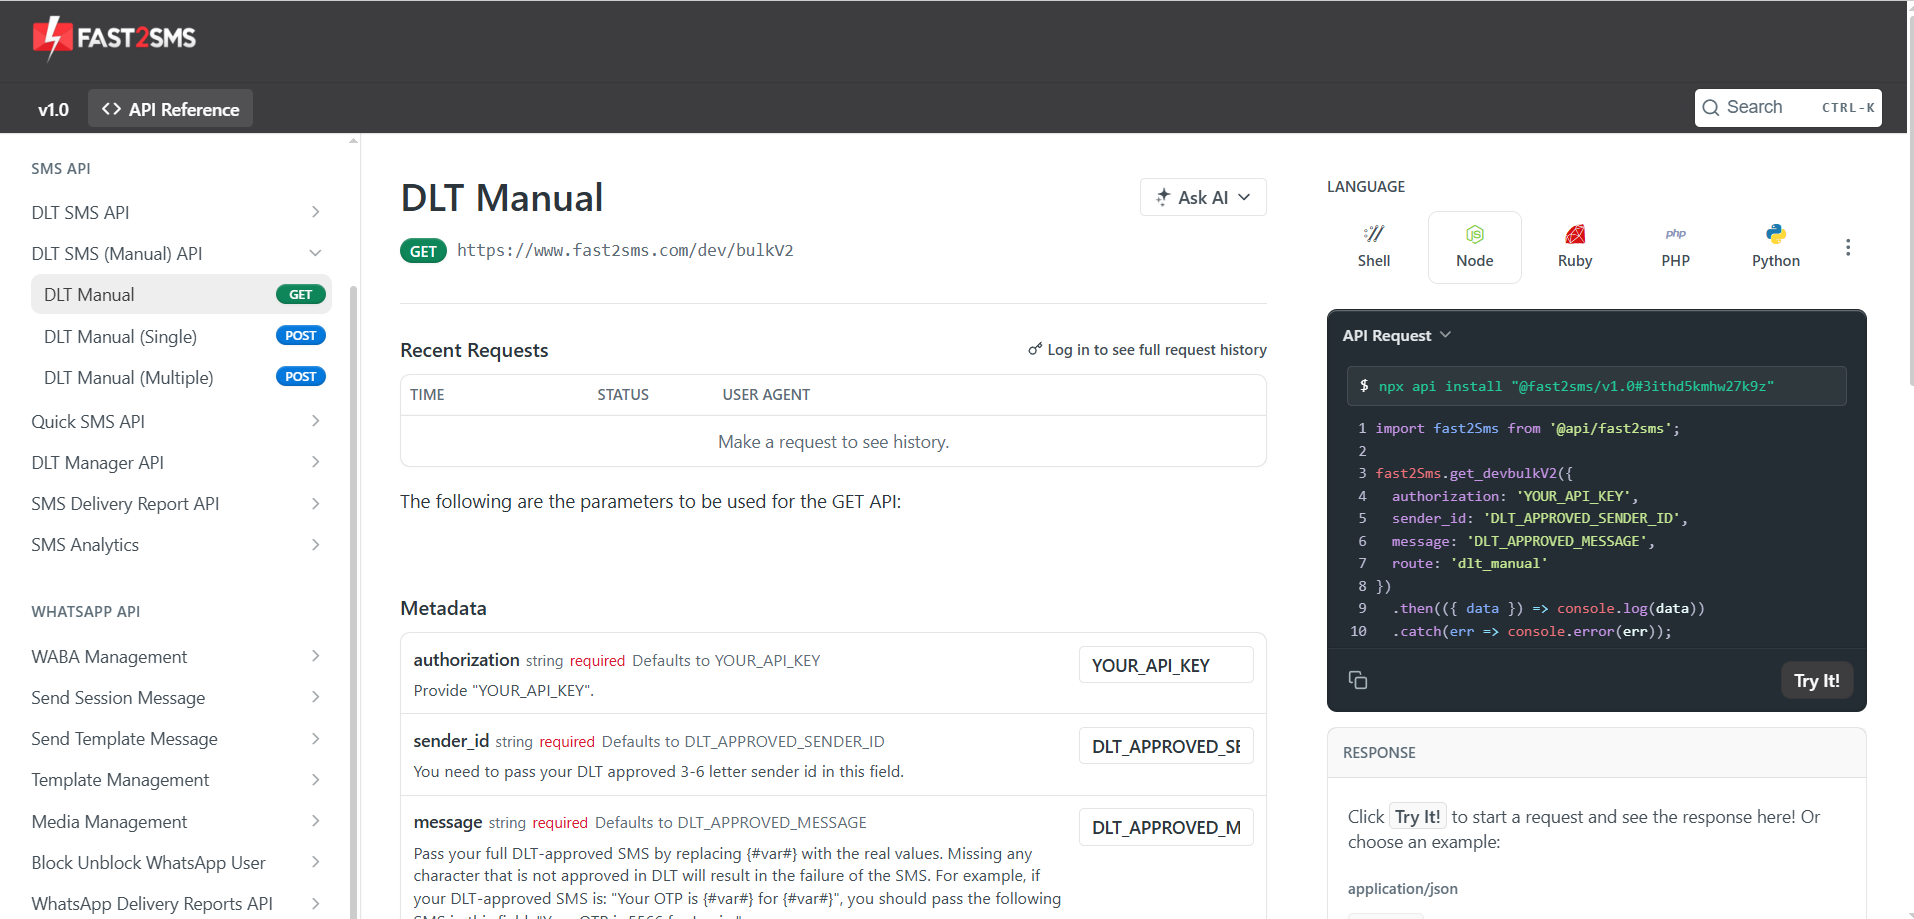Open the Ask AI dropdown
1914x919 pixels.
[1203, 197]
